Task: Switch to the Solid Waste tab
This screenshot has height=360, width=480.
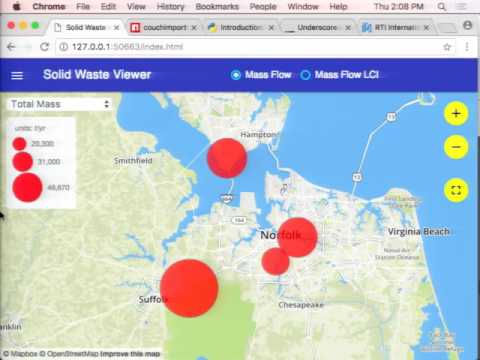Action: pos(86,28)
